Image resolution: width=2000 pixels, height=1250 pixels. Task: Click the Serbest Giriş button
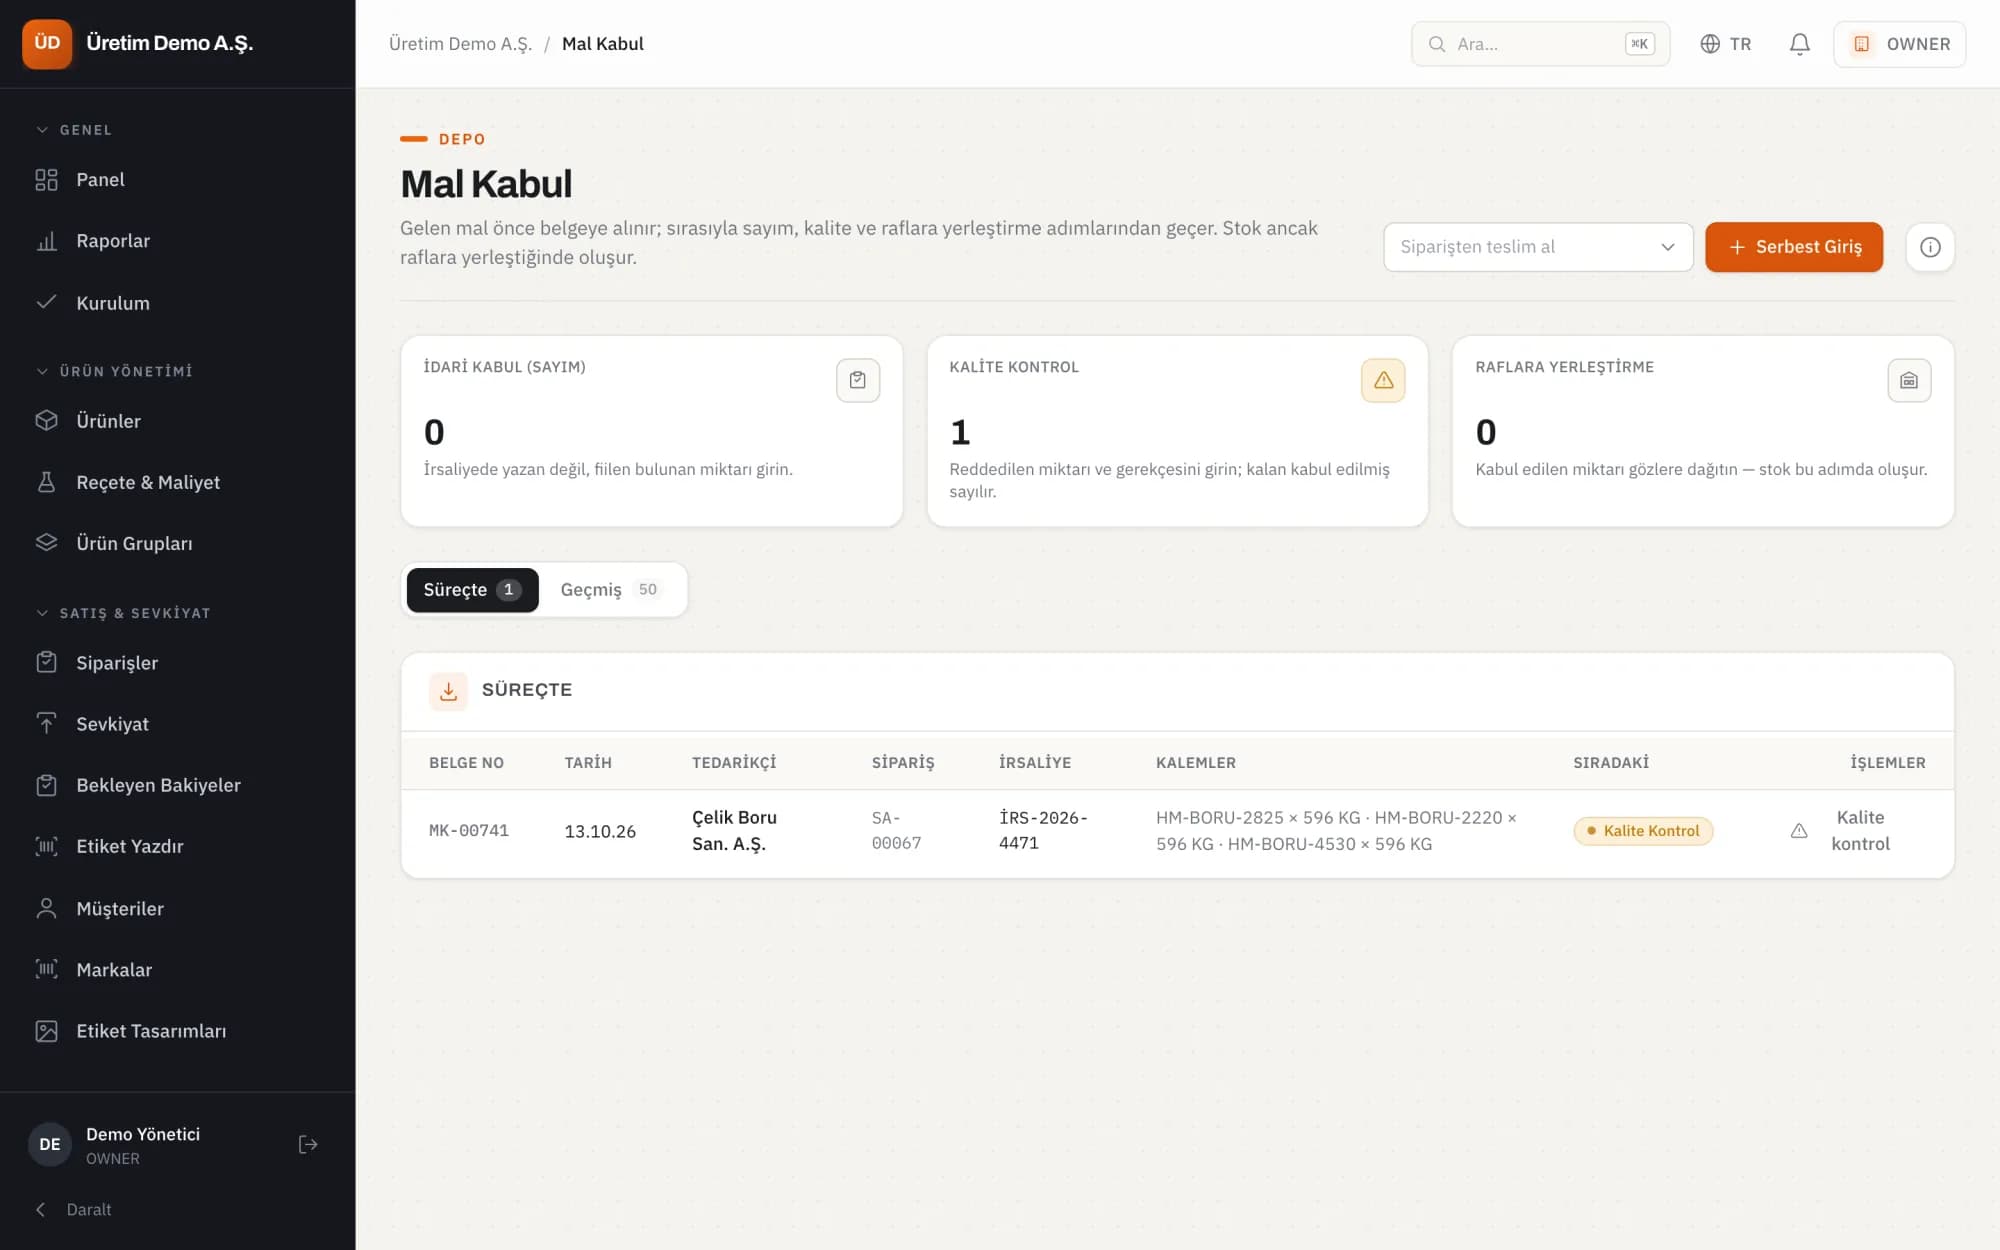coord(1794,247)
